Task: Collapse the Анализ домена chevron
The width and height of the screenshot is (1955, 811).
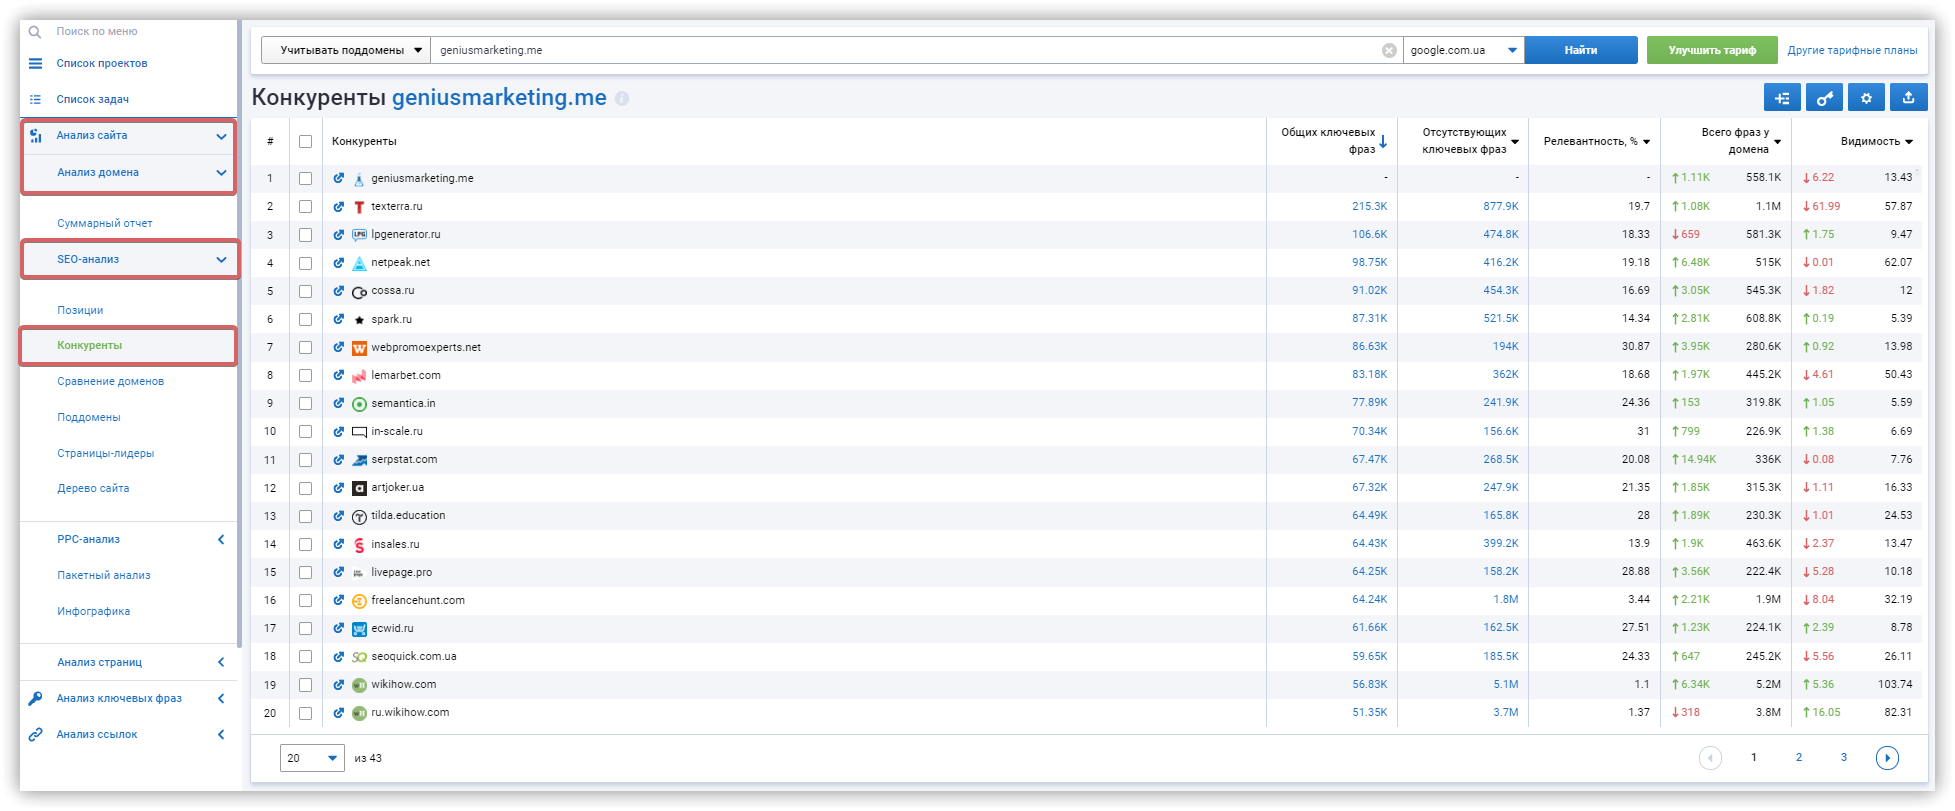Action: 221,173
